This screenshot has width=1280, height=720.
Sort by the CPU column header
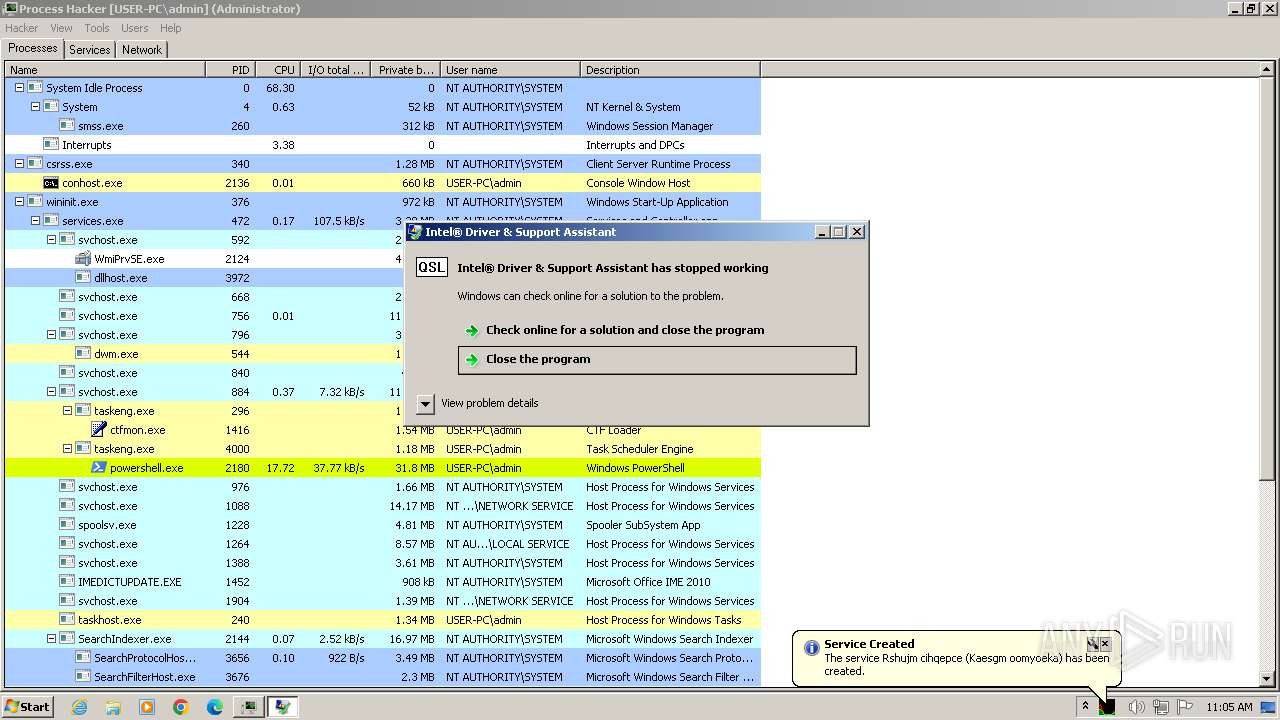pyautogui.click(x=278, y=70)
